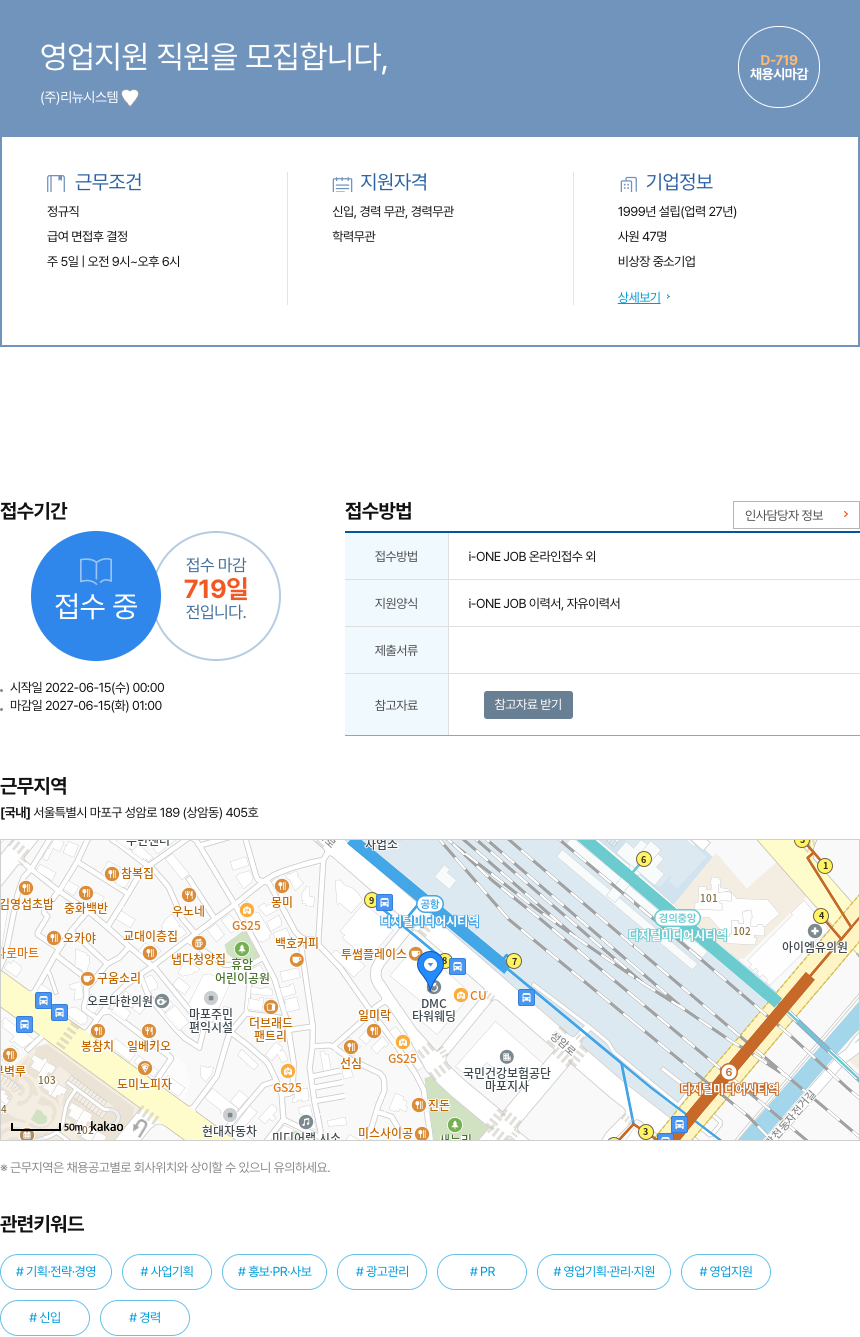860x1337 pixels.
Task: Click the D-719 채용시마감 badge
Action: click(x=779, y=67)
